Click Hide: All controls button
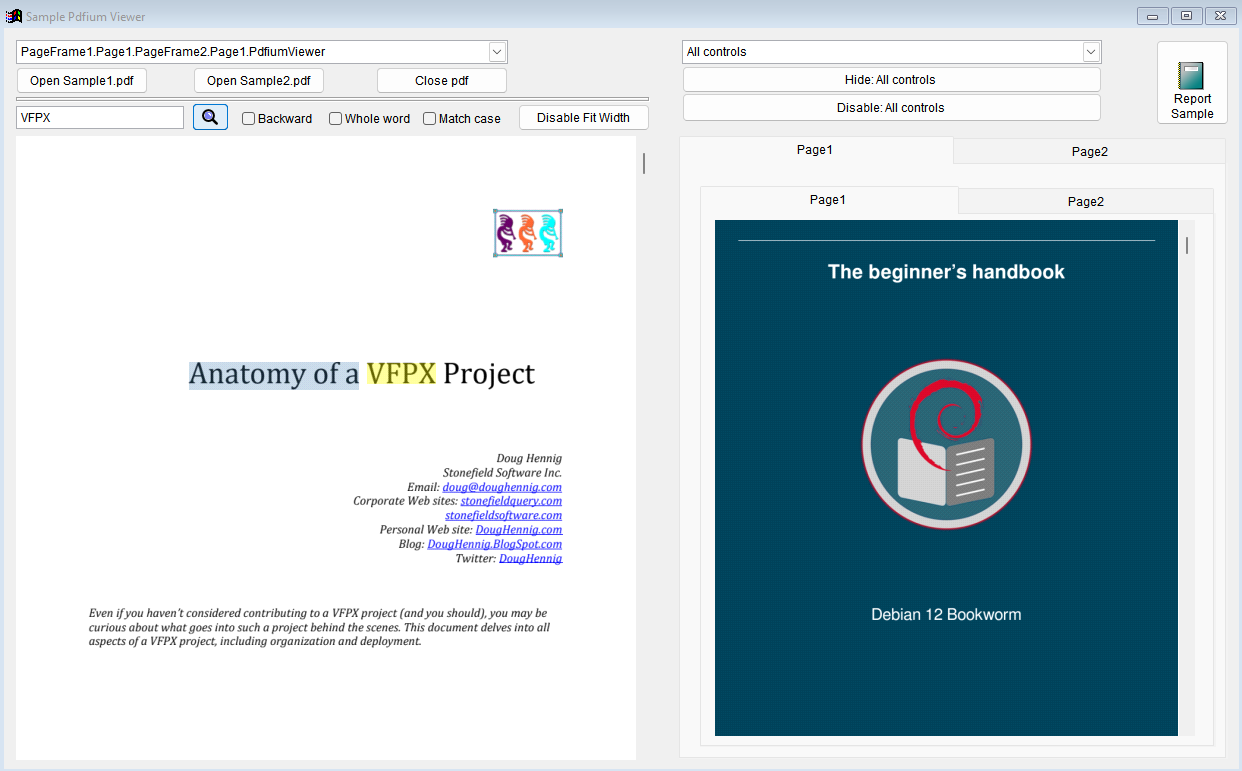1242x771 pixels. click(891, 80)
